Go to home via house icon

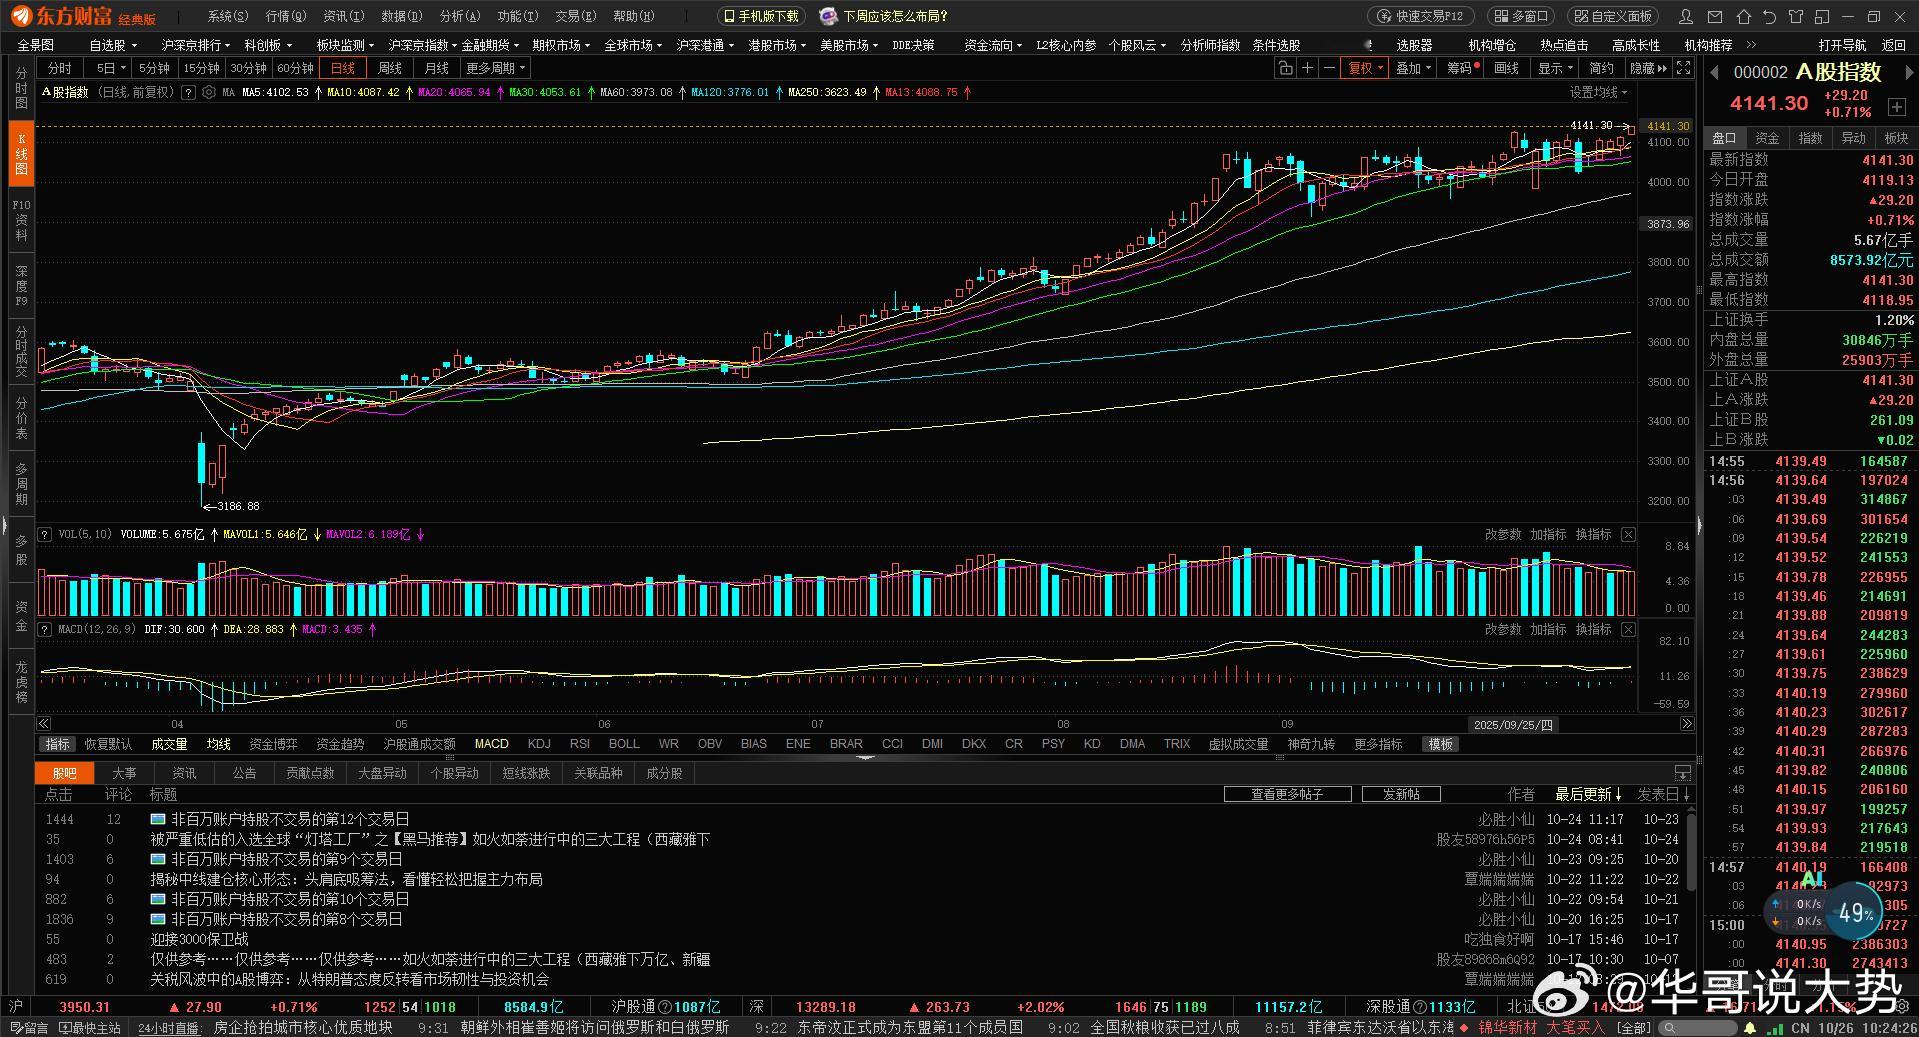coord(1744,17)
